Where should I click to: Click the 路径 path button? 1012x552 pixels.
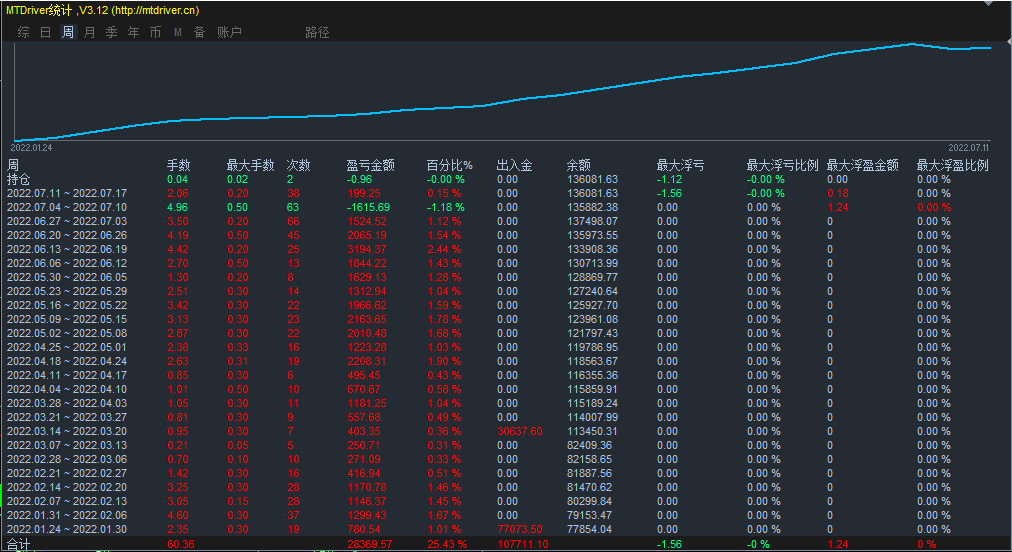pos(317,32)
